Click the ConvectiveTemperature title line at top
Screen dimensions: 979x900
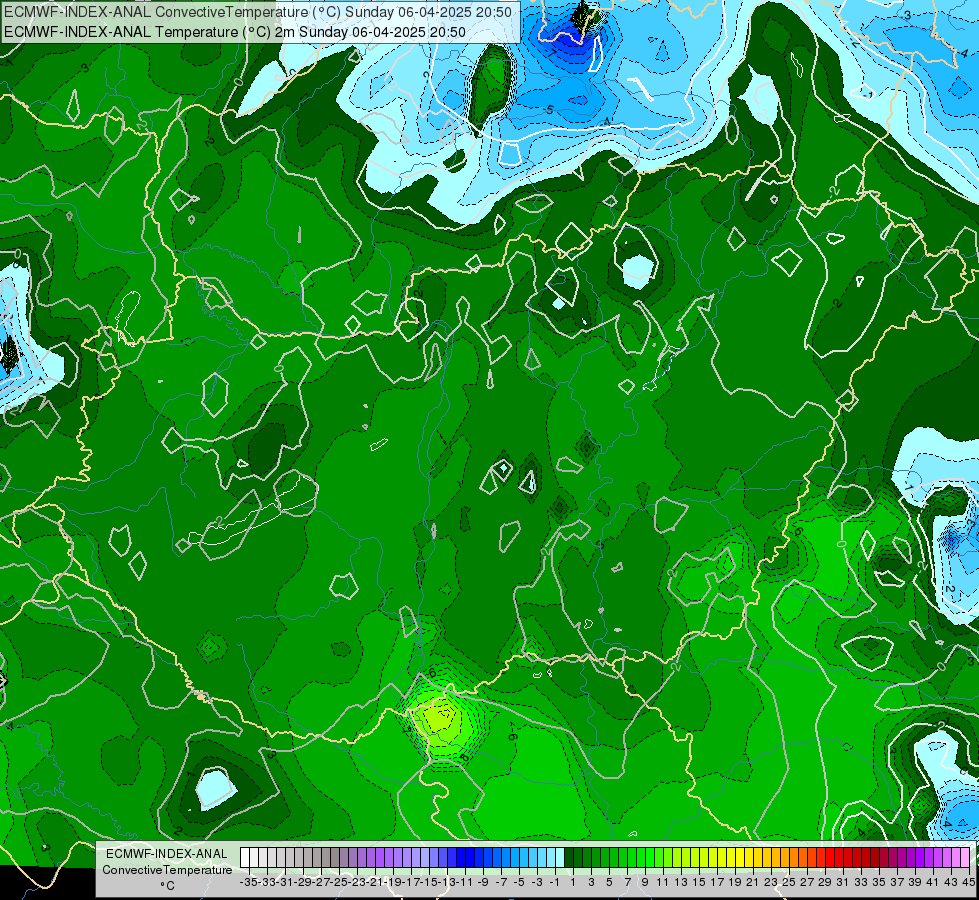coord(258,12)
